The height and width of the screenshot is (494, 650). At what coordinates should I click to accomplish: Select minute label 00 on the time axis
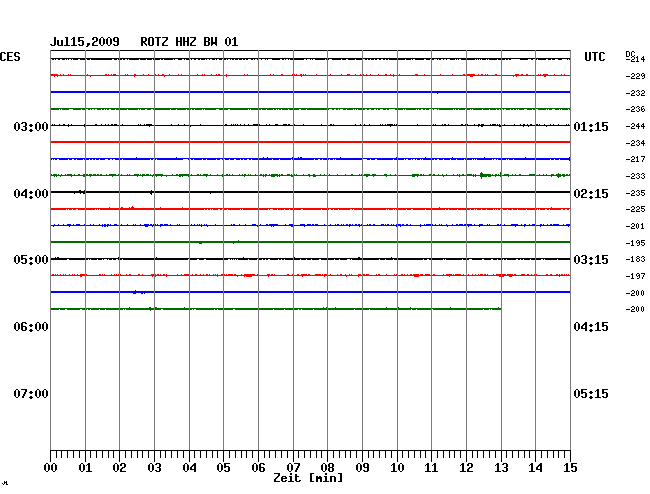(51, 468)
